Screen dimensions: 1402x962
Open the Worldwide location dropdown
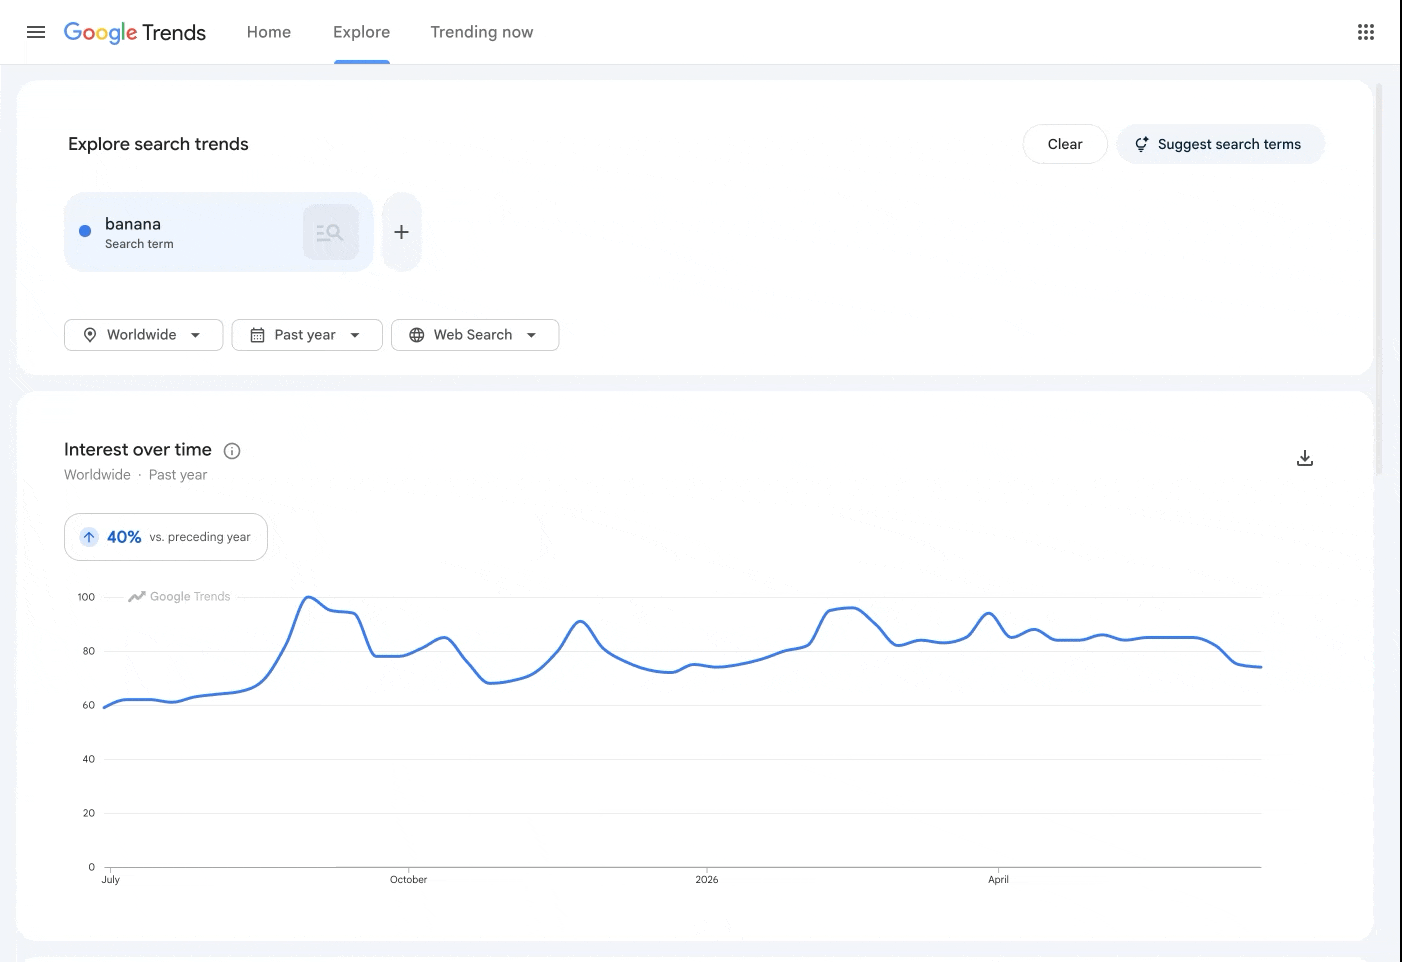click(143, 335)
